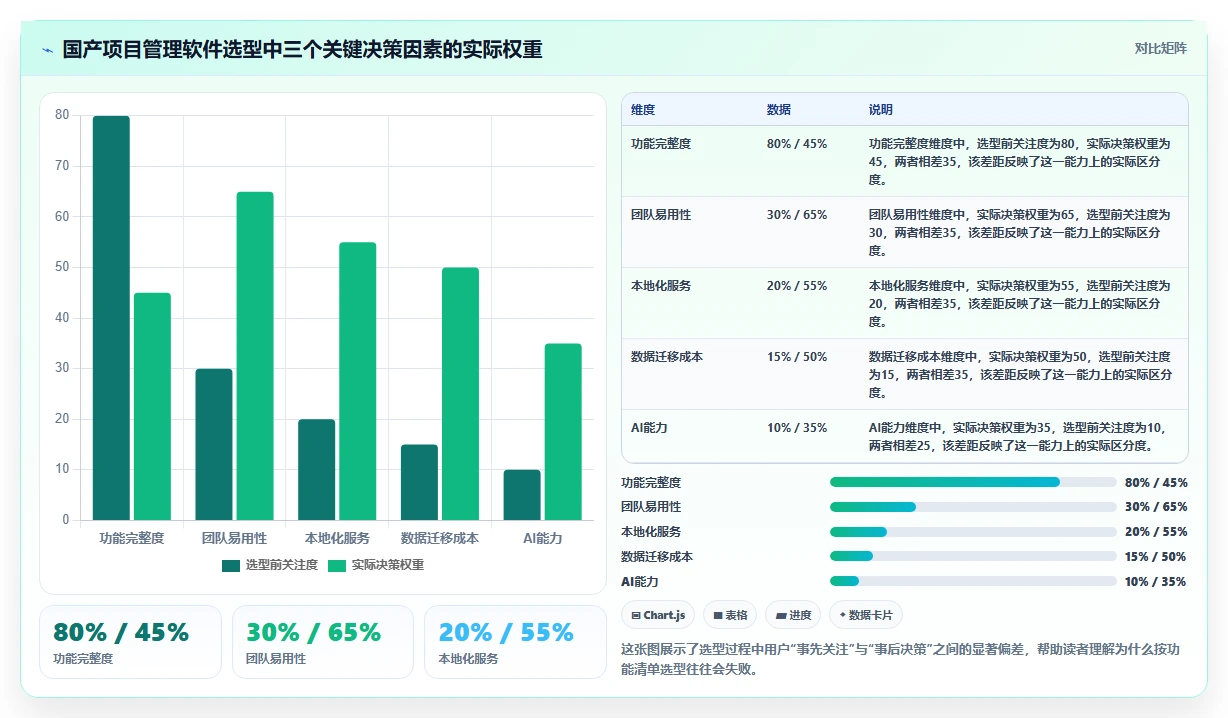Click the 数据卡片 tag chip
The image size is (1228, 718).
[867, 615]
